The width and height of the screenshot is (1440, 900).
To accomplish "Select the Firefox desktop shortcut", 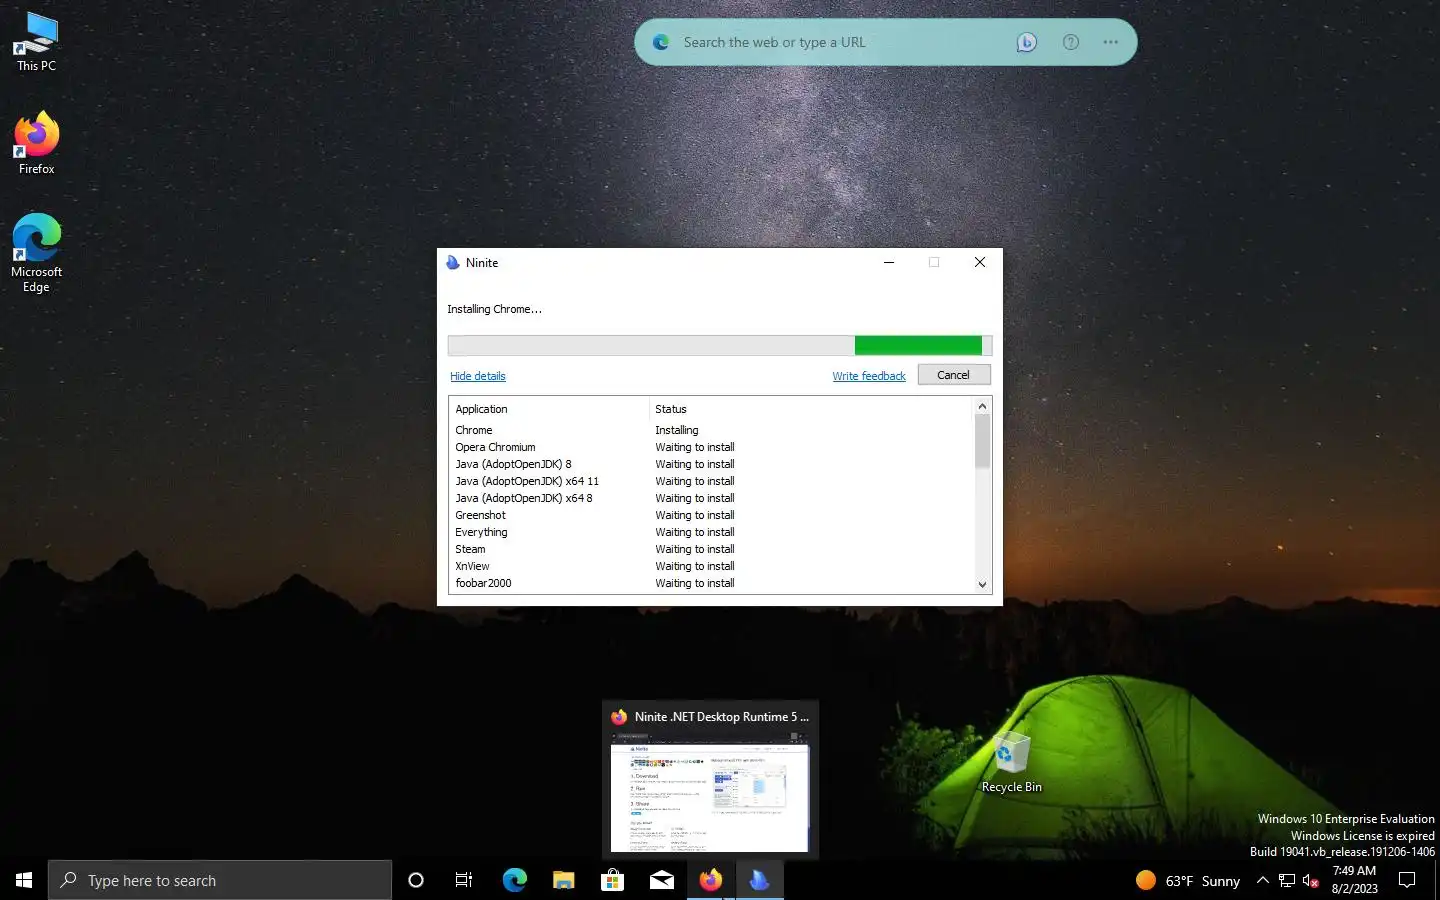I will 36,143.
